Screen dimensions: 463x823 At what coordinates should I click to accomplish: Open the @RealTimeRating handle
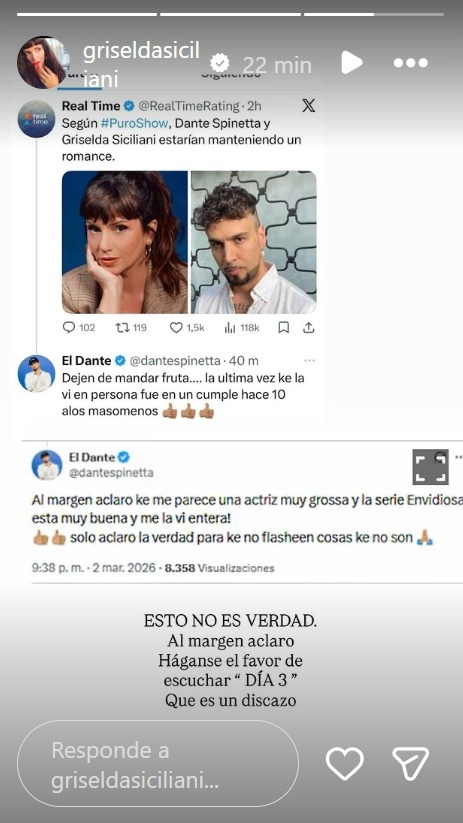189,106
